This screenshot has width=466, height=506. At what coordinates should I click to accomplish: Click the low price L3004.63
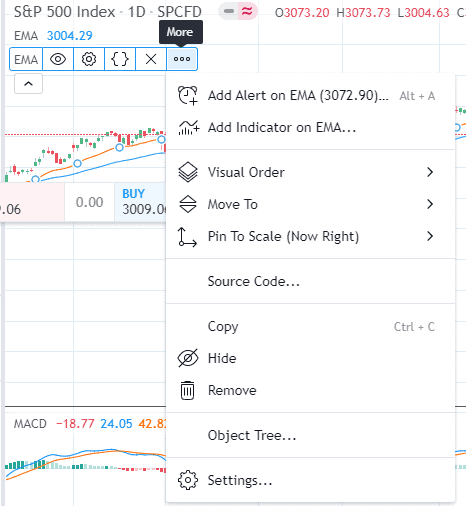(423, 13)
